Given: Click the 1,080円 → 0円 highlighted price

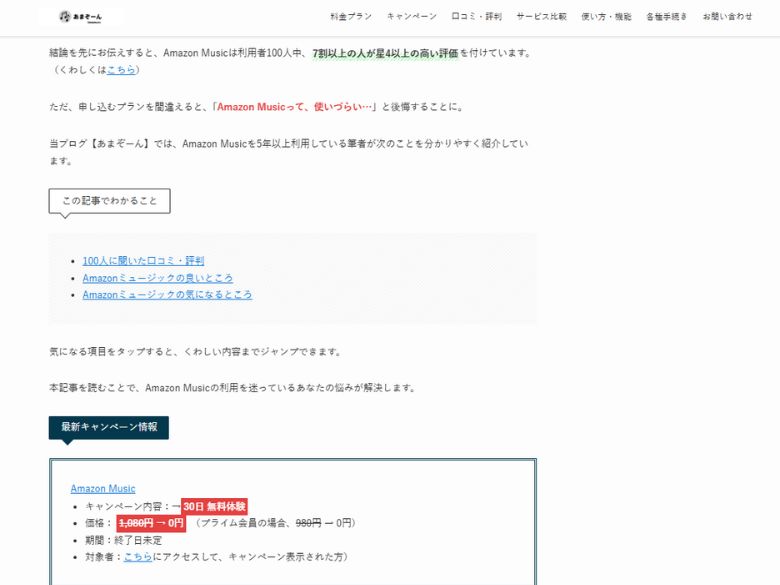Looking at the screenshot, I should (151, 523).
